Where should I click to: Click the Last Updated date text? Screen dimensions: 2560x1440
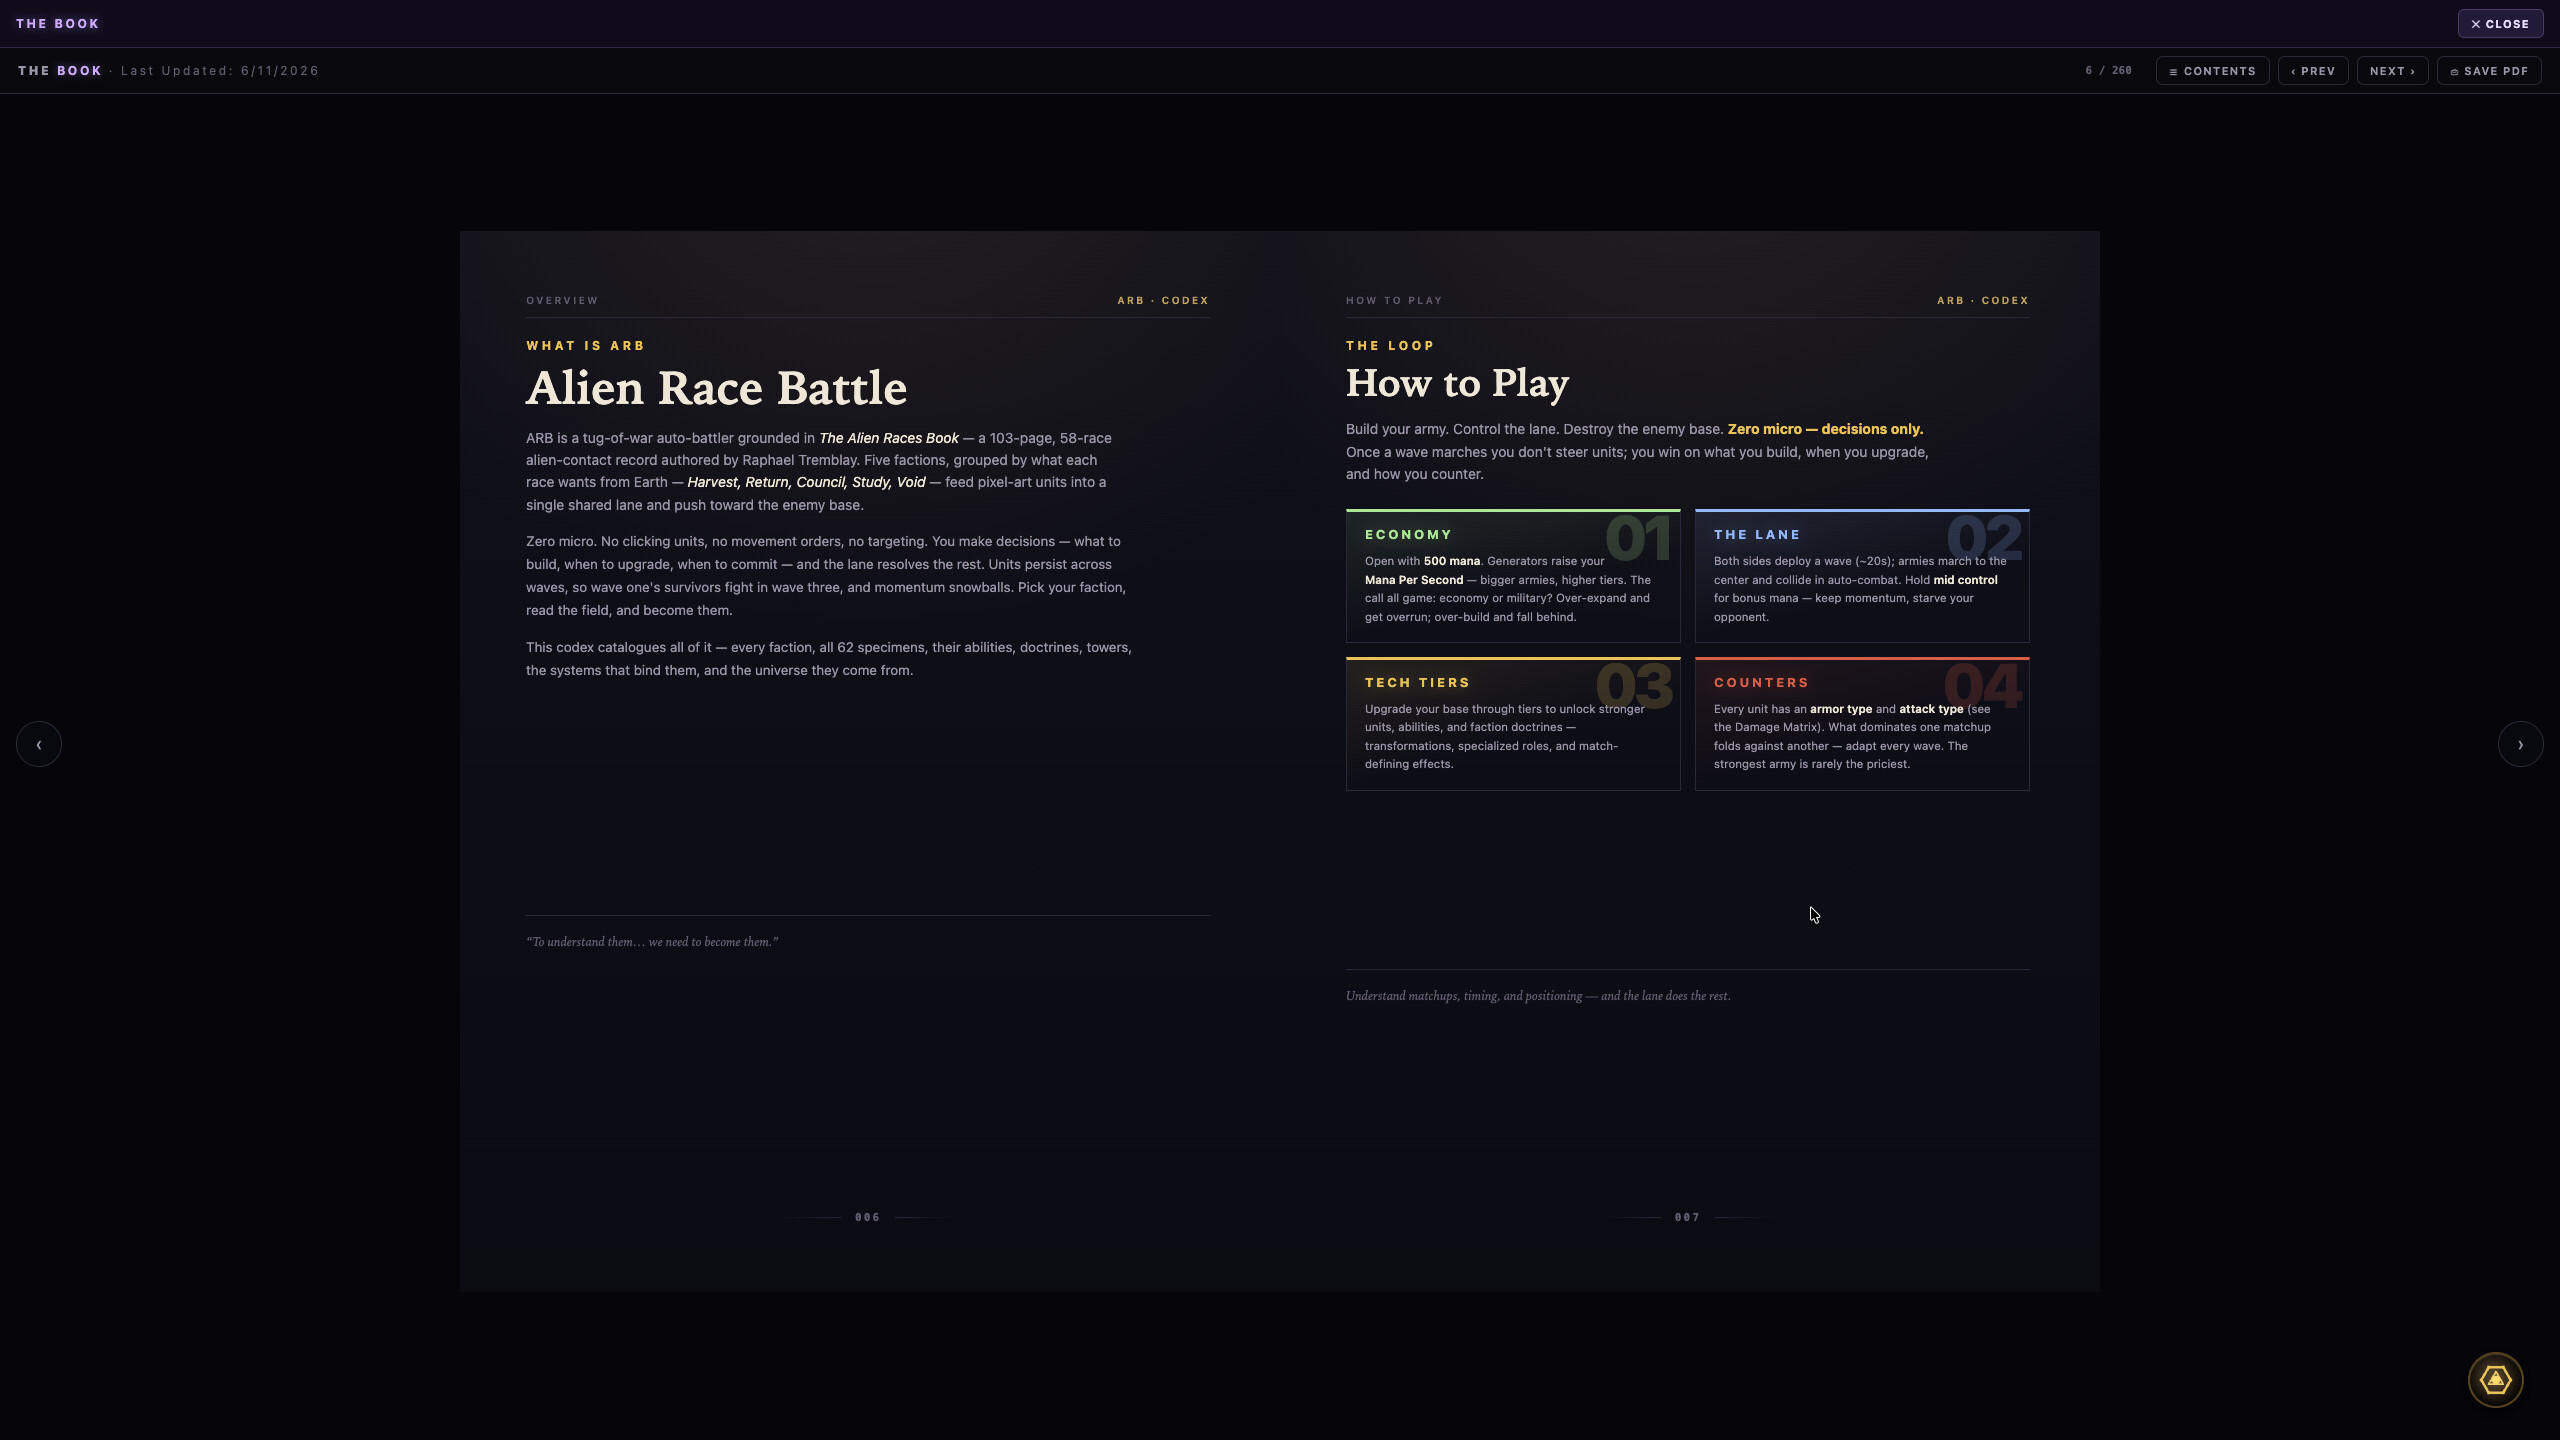[x=220, y=71]
